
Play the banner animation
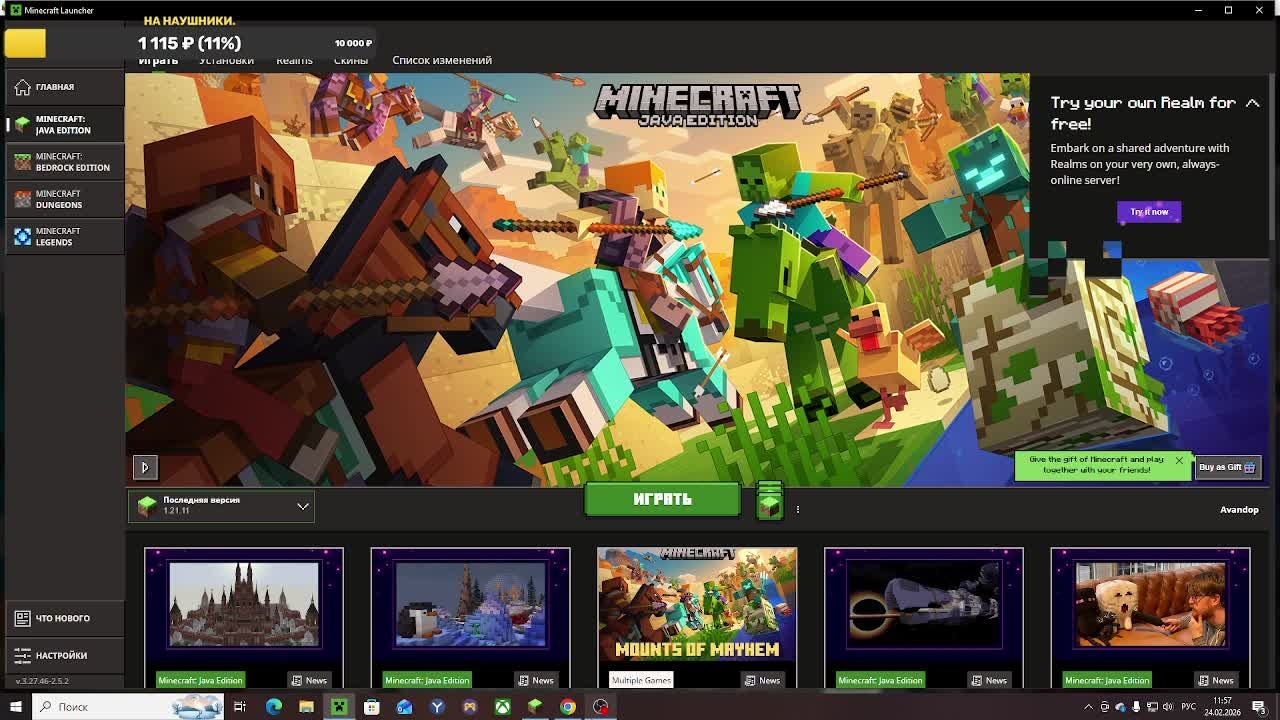[x=144, y=467]
